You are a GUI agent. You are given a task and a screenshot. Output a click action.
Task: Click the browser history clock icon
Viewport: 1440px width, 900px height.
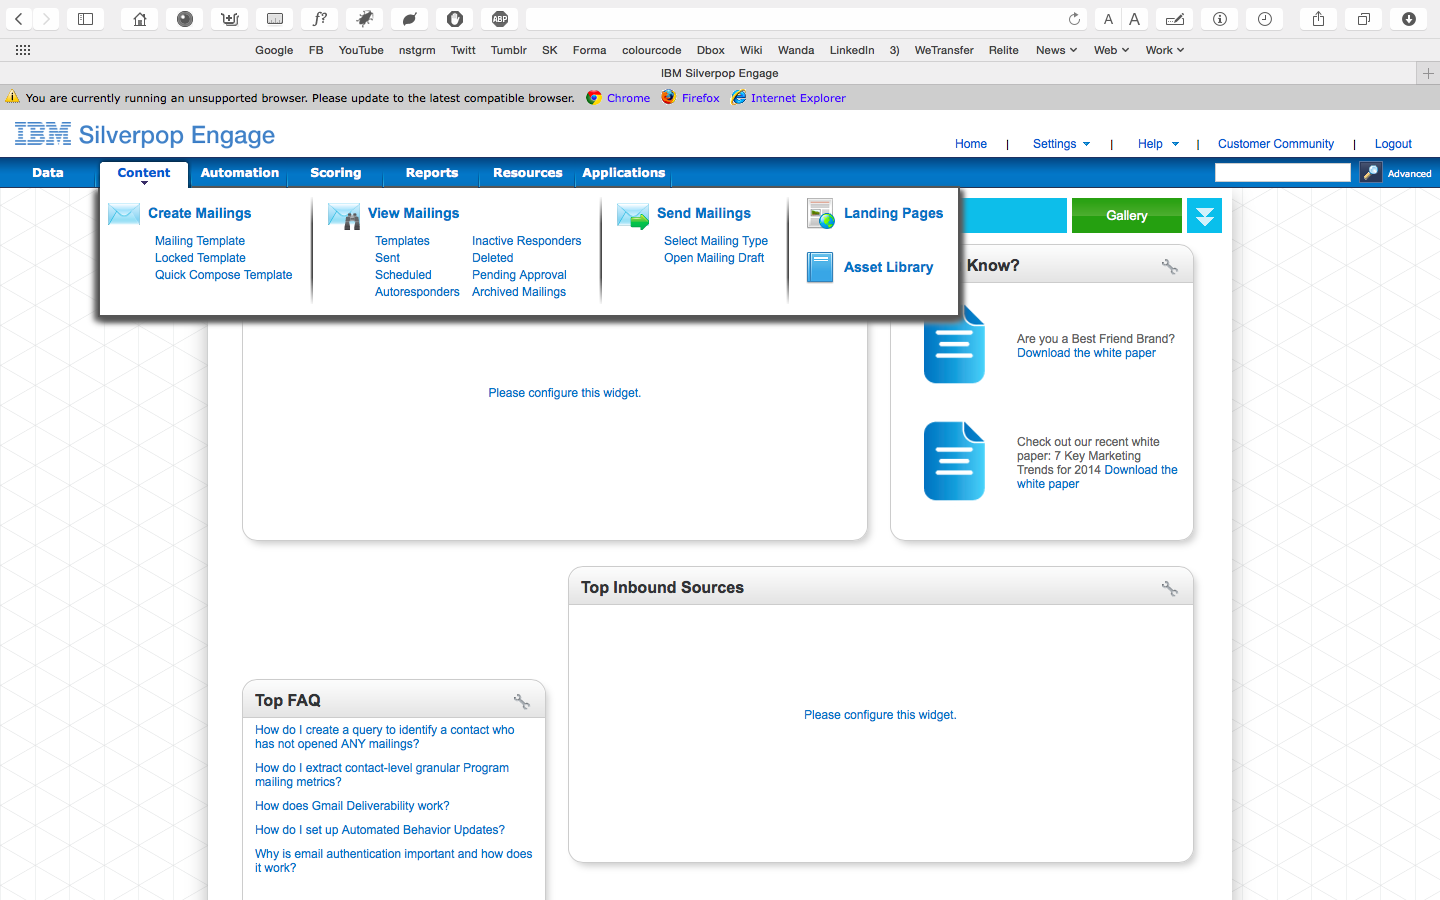(x=1264, y=19)
